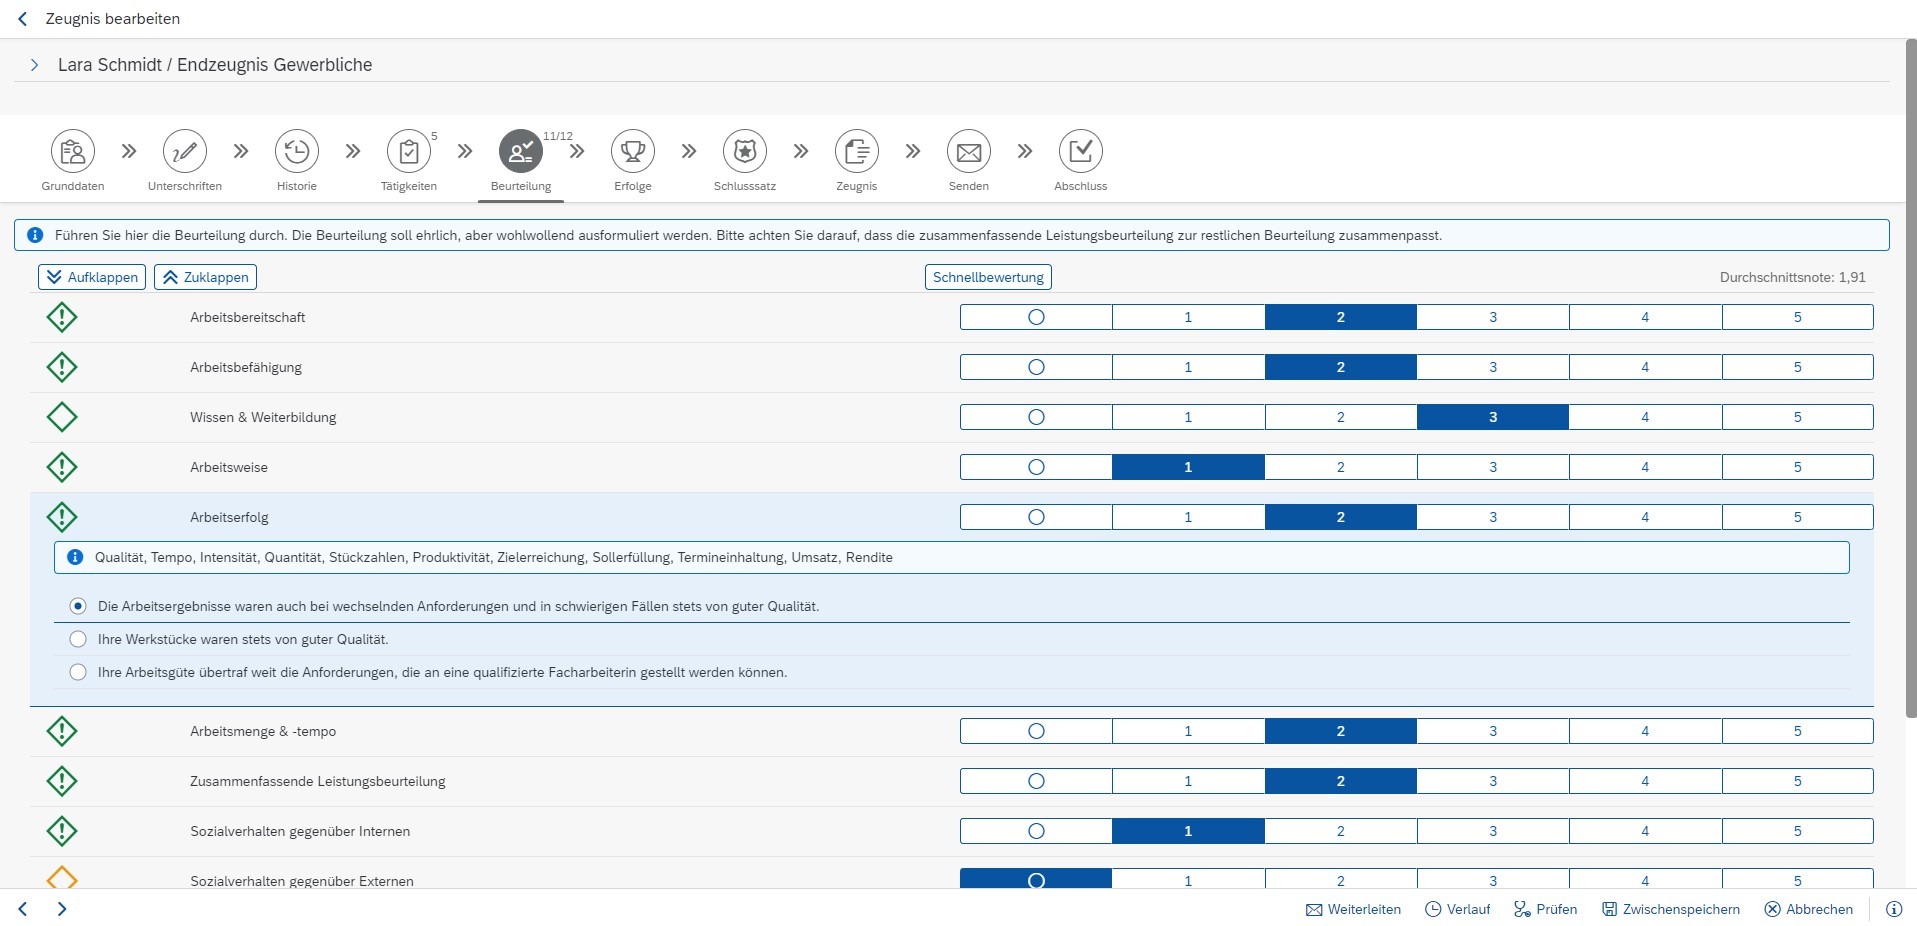Click the empty diamond icon for Wissen & Weiterbildung
Viewport: 1917px width, 926px height.
[x=62, y=417]
